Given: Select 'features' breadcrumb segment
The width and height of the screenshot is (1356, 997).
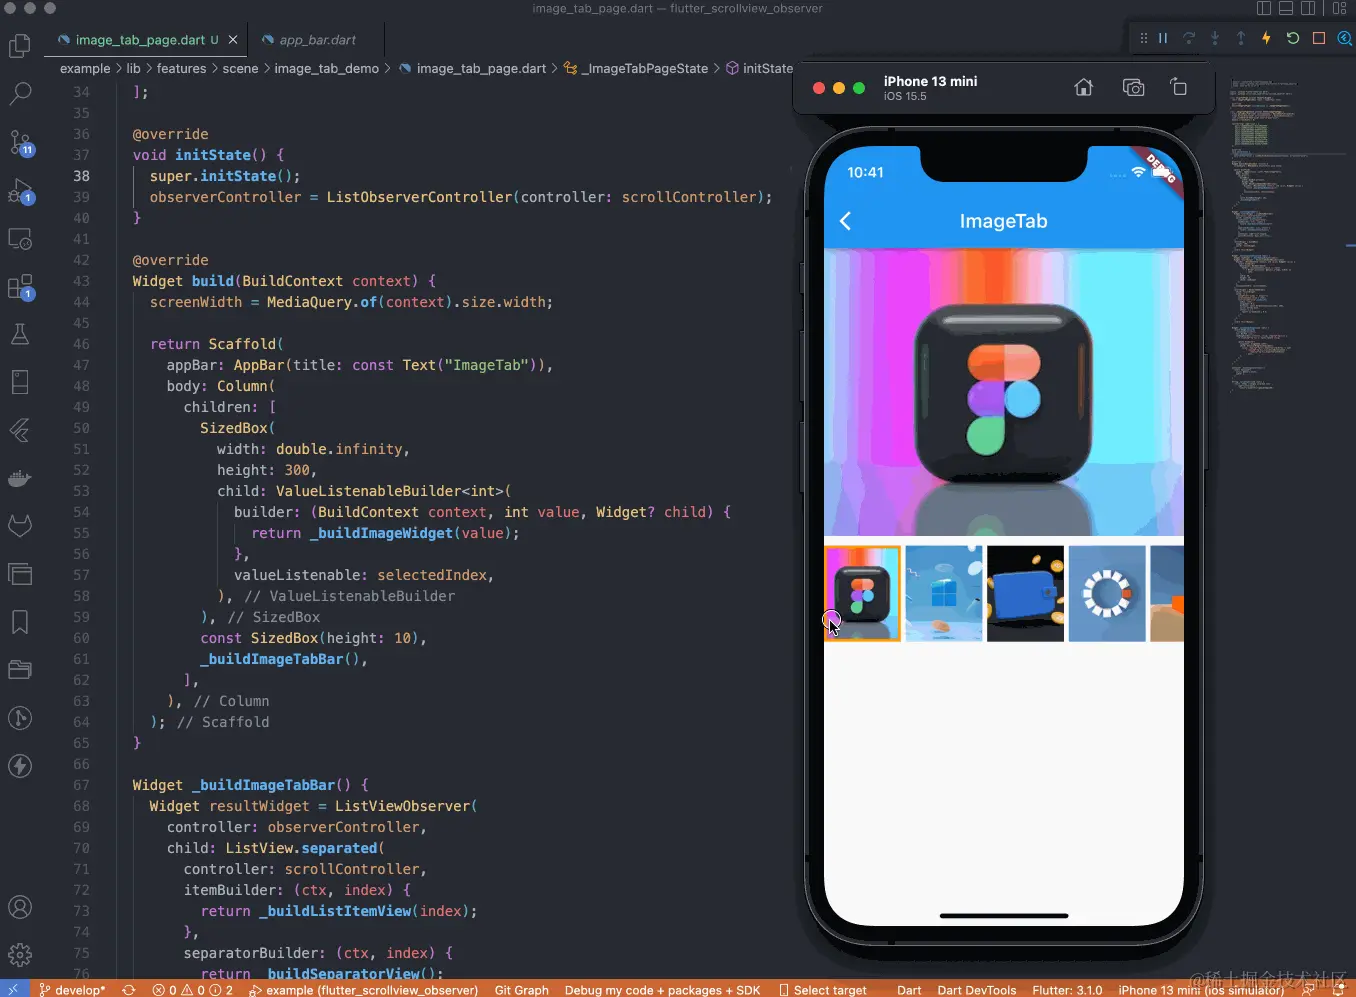Looking at the screenshot, I should (x=181, y=68).
